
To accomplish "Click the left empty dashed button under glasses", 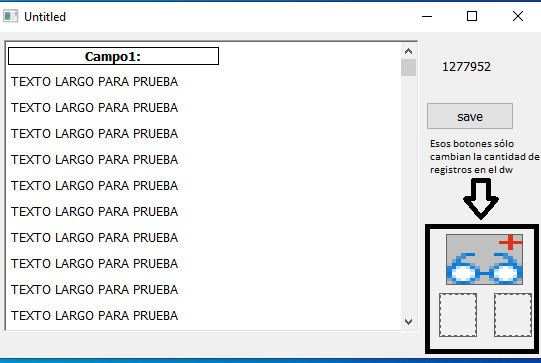I will pos(458,315).
